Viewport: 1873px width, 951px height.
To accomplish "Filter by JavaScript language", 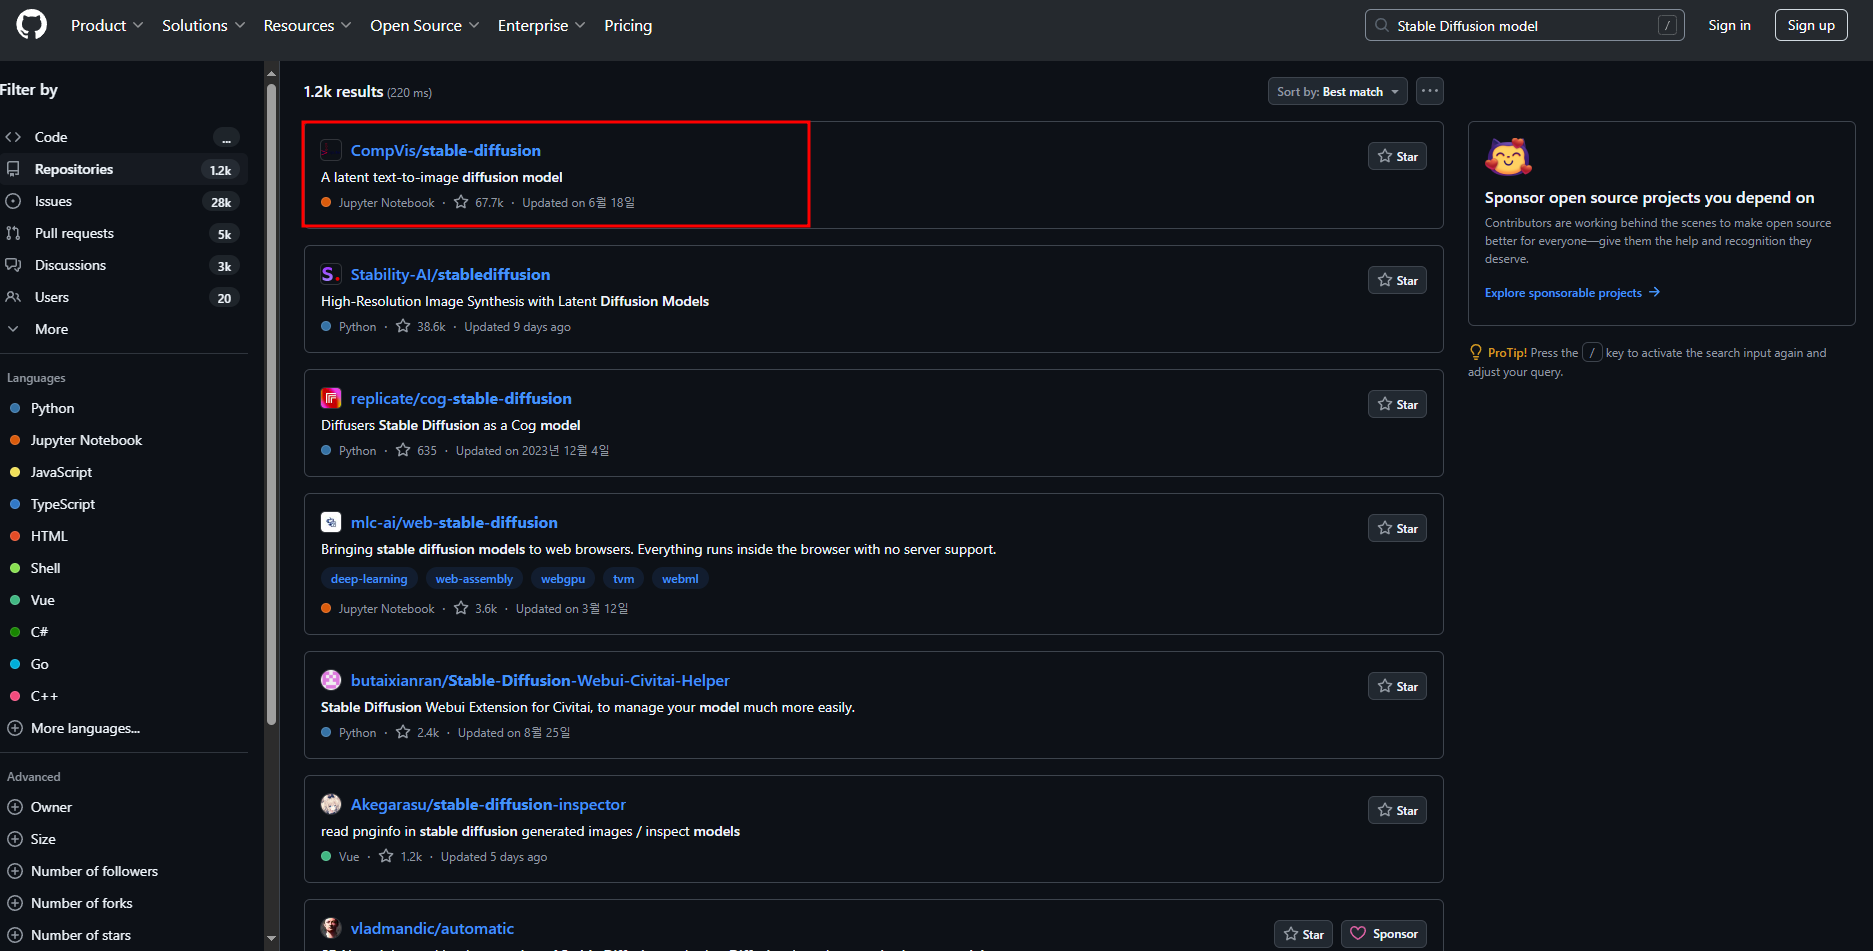I will (x=61, y=472).
